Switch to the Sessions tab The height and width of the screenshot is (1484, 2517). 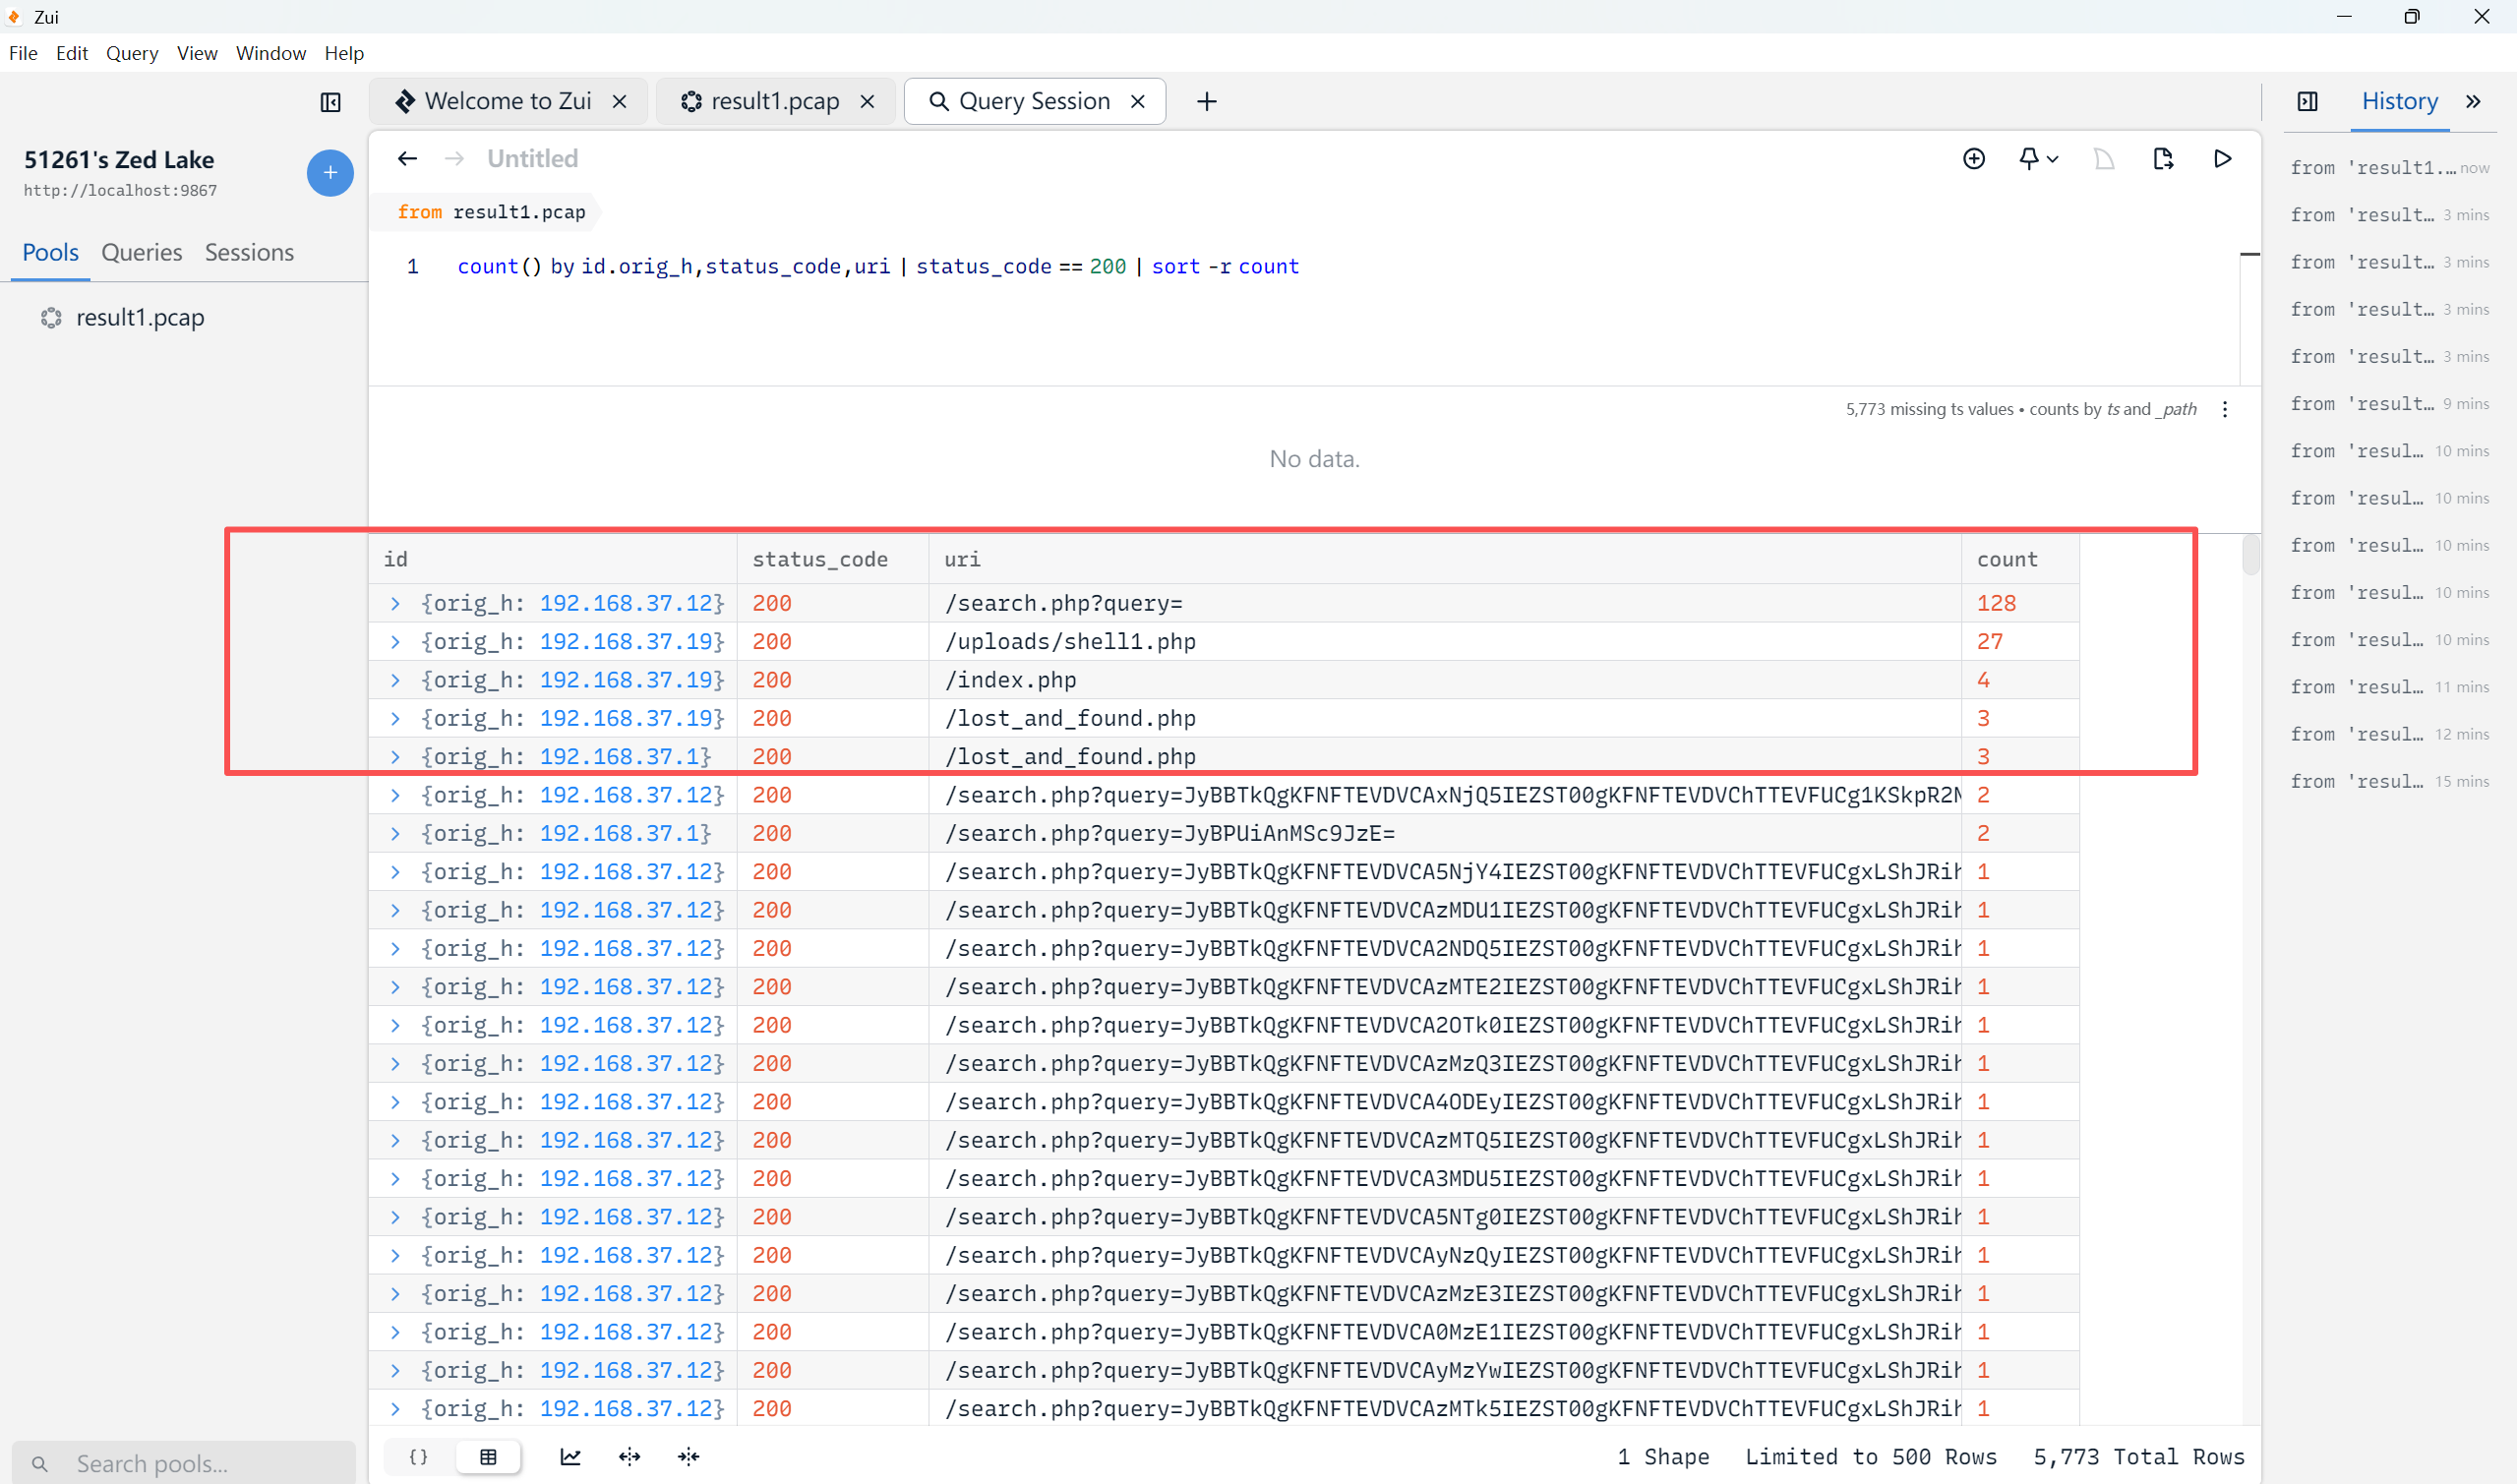click(x=249, y=253)
